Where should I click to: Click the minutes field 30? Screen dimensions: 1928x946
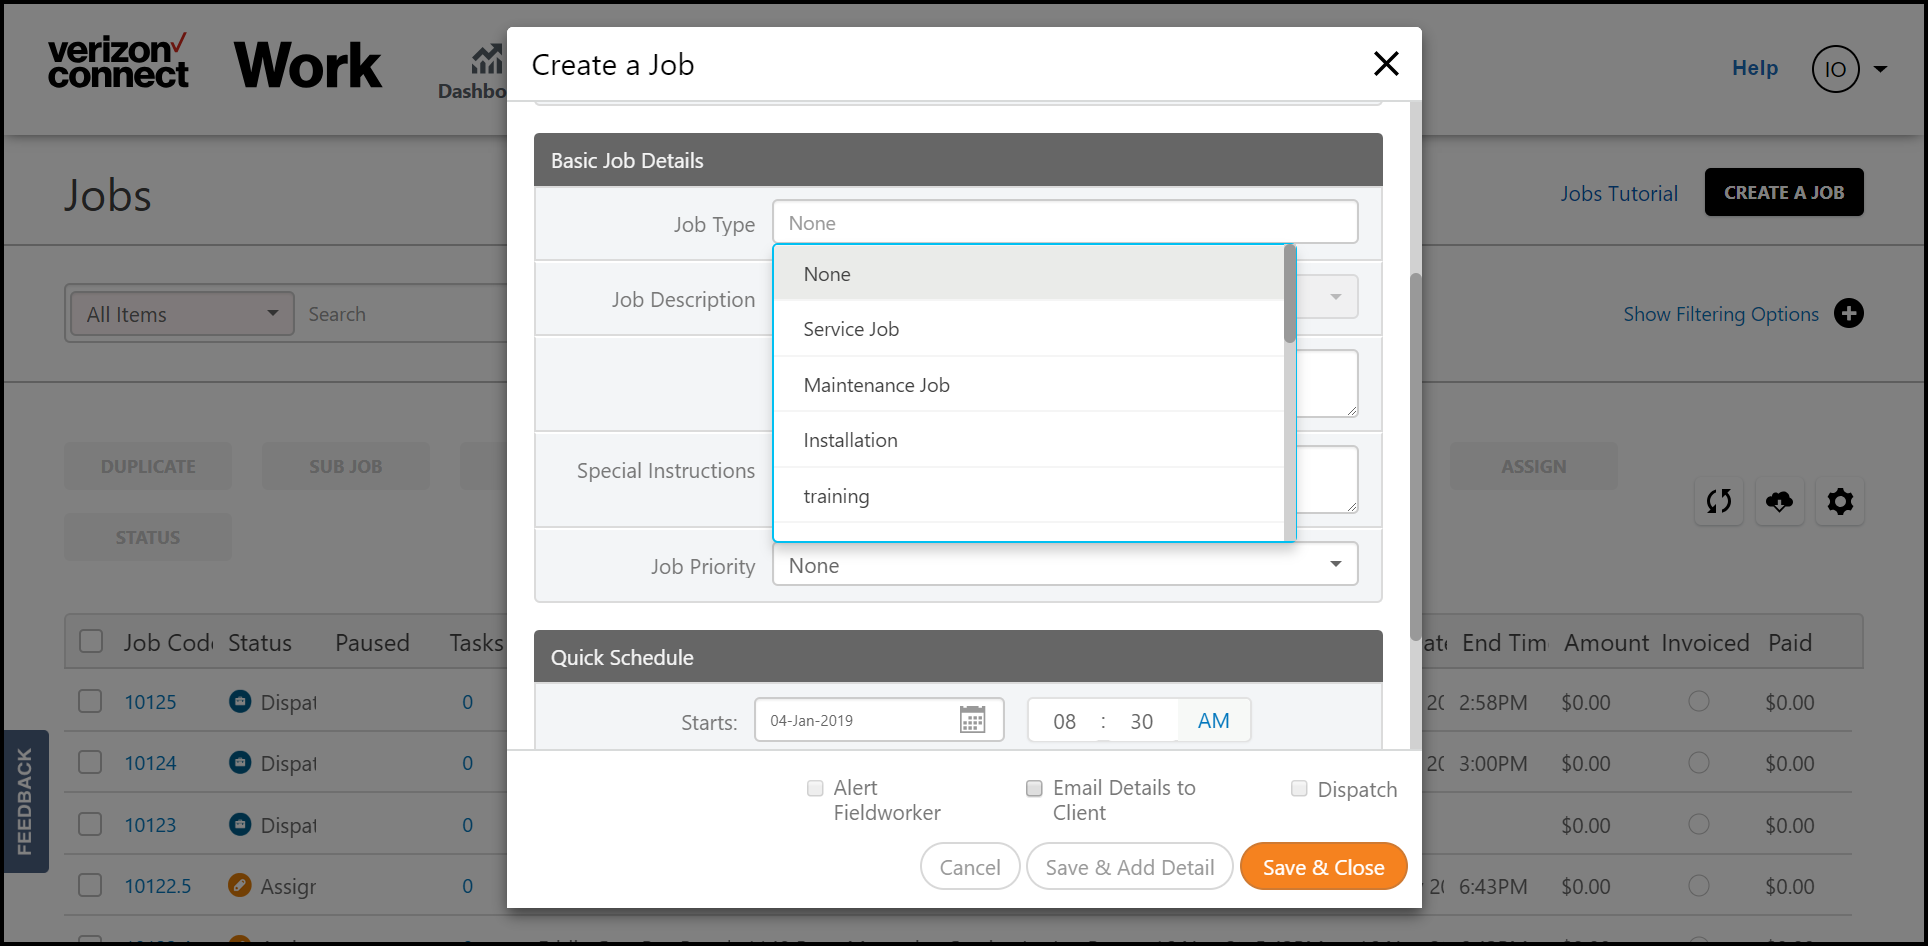1141,721
